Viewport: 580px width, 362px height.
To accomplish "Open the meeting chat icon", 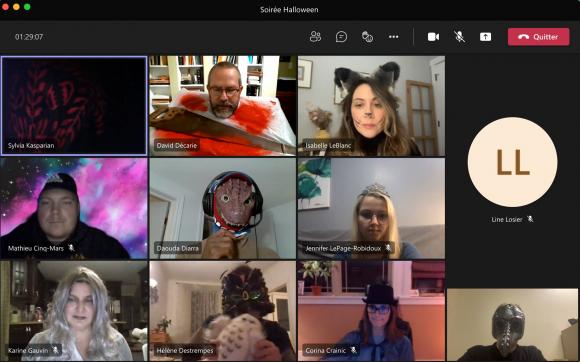I will pos(341,37).
